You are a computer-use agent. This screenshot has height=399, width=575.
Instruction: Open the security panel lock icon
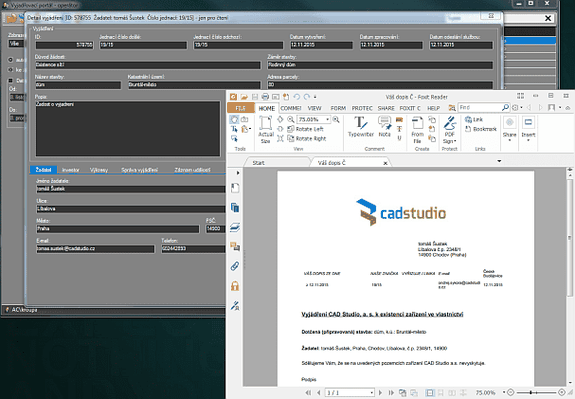[235, 286]
